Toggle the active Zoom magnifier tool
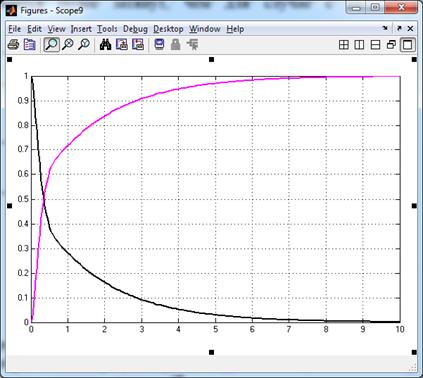Viewport: 423px width, 378px height. coord(51,44)
